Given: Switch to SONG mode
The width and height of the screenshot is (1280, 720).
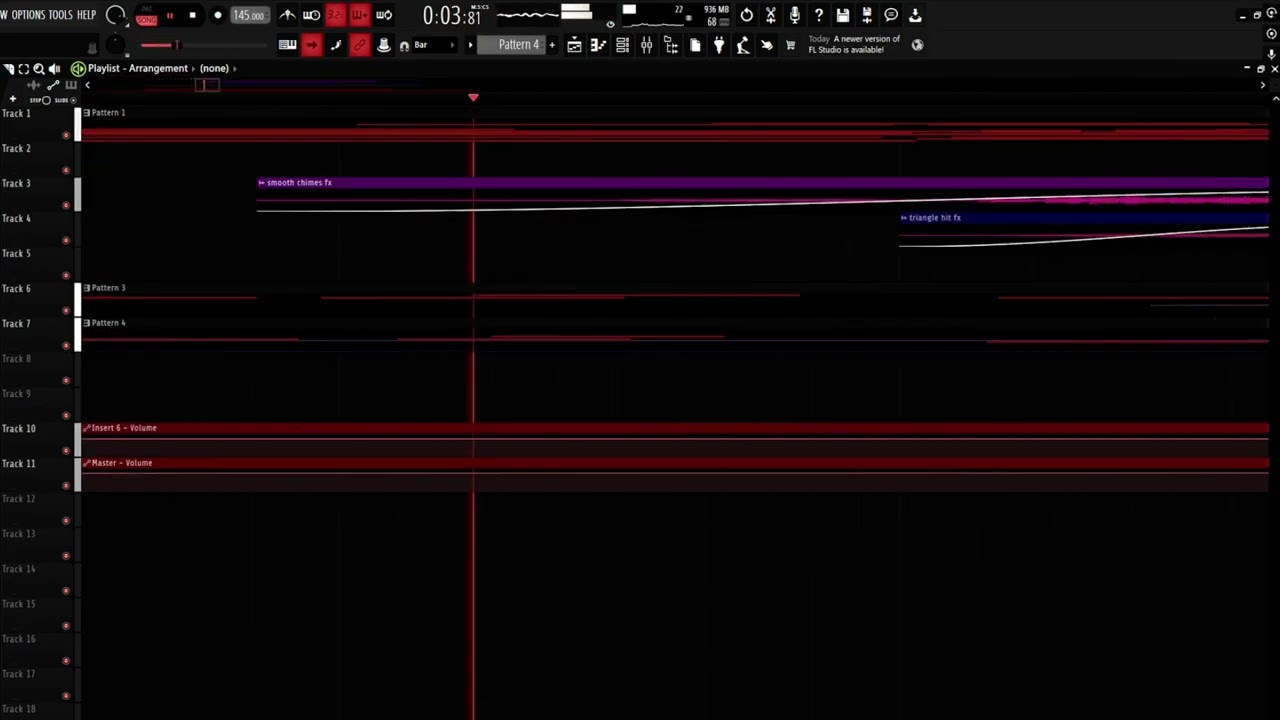Looking at the screenshot, I should tap(147, 20).
